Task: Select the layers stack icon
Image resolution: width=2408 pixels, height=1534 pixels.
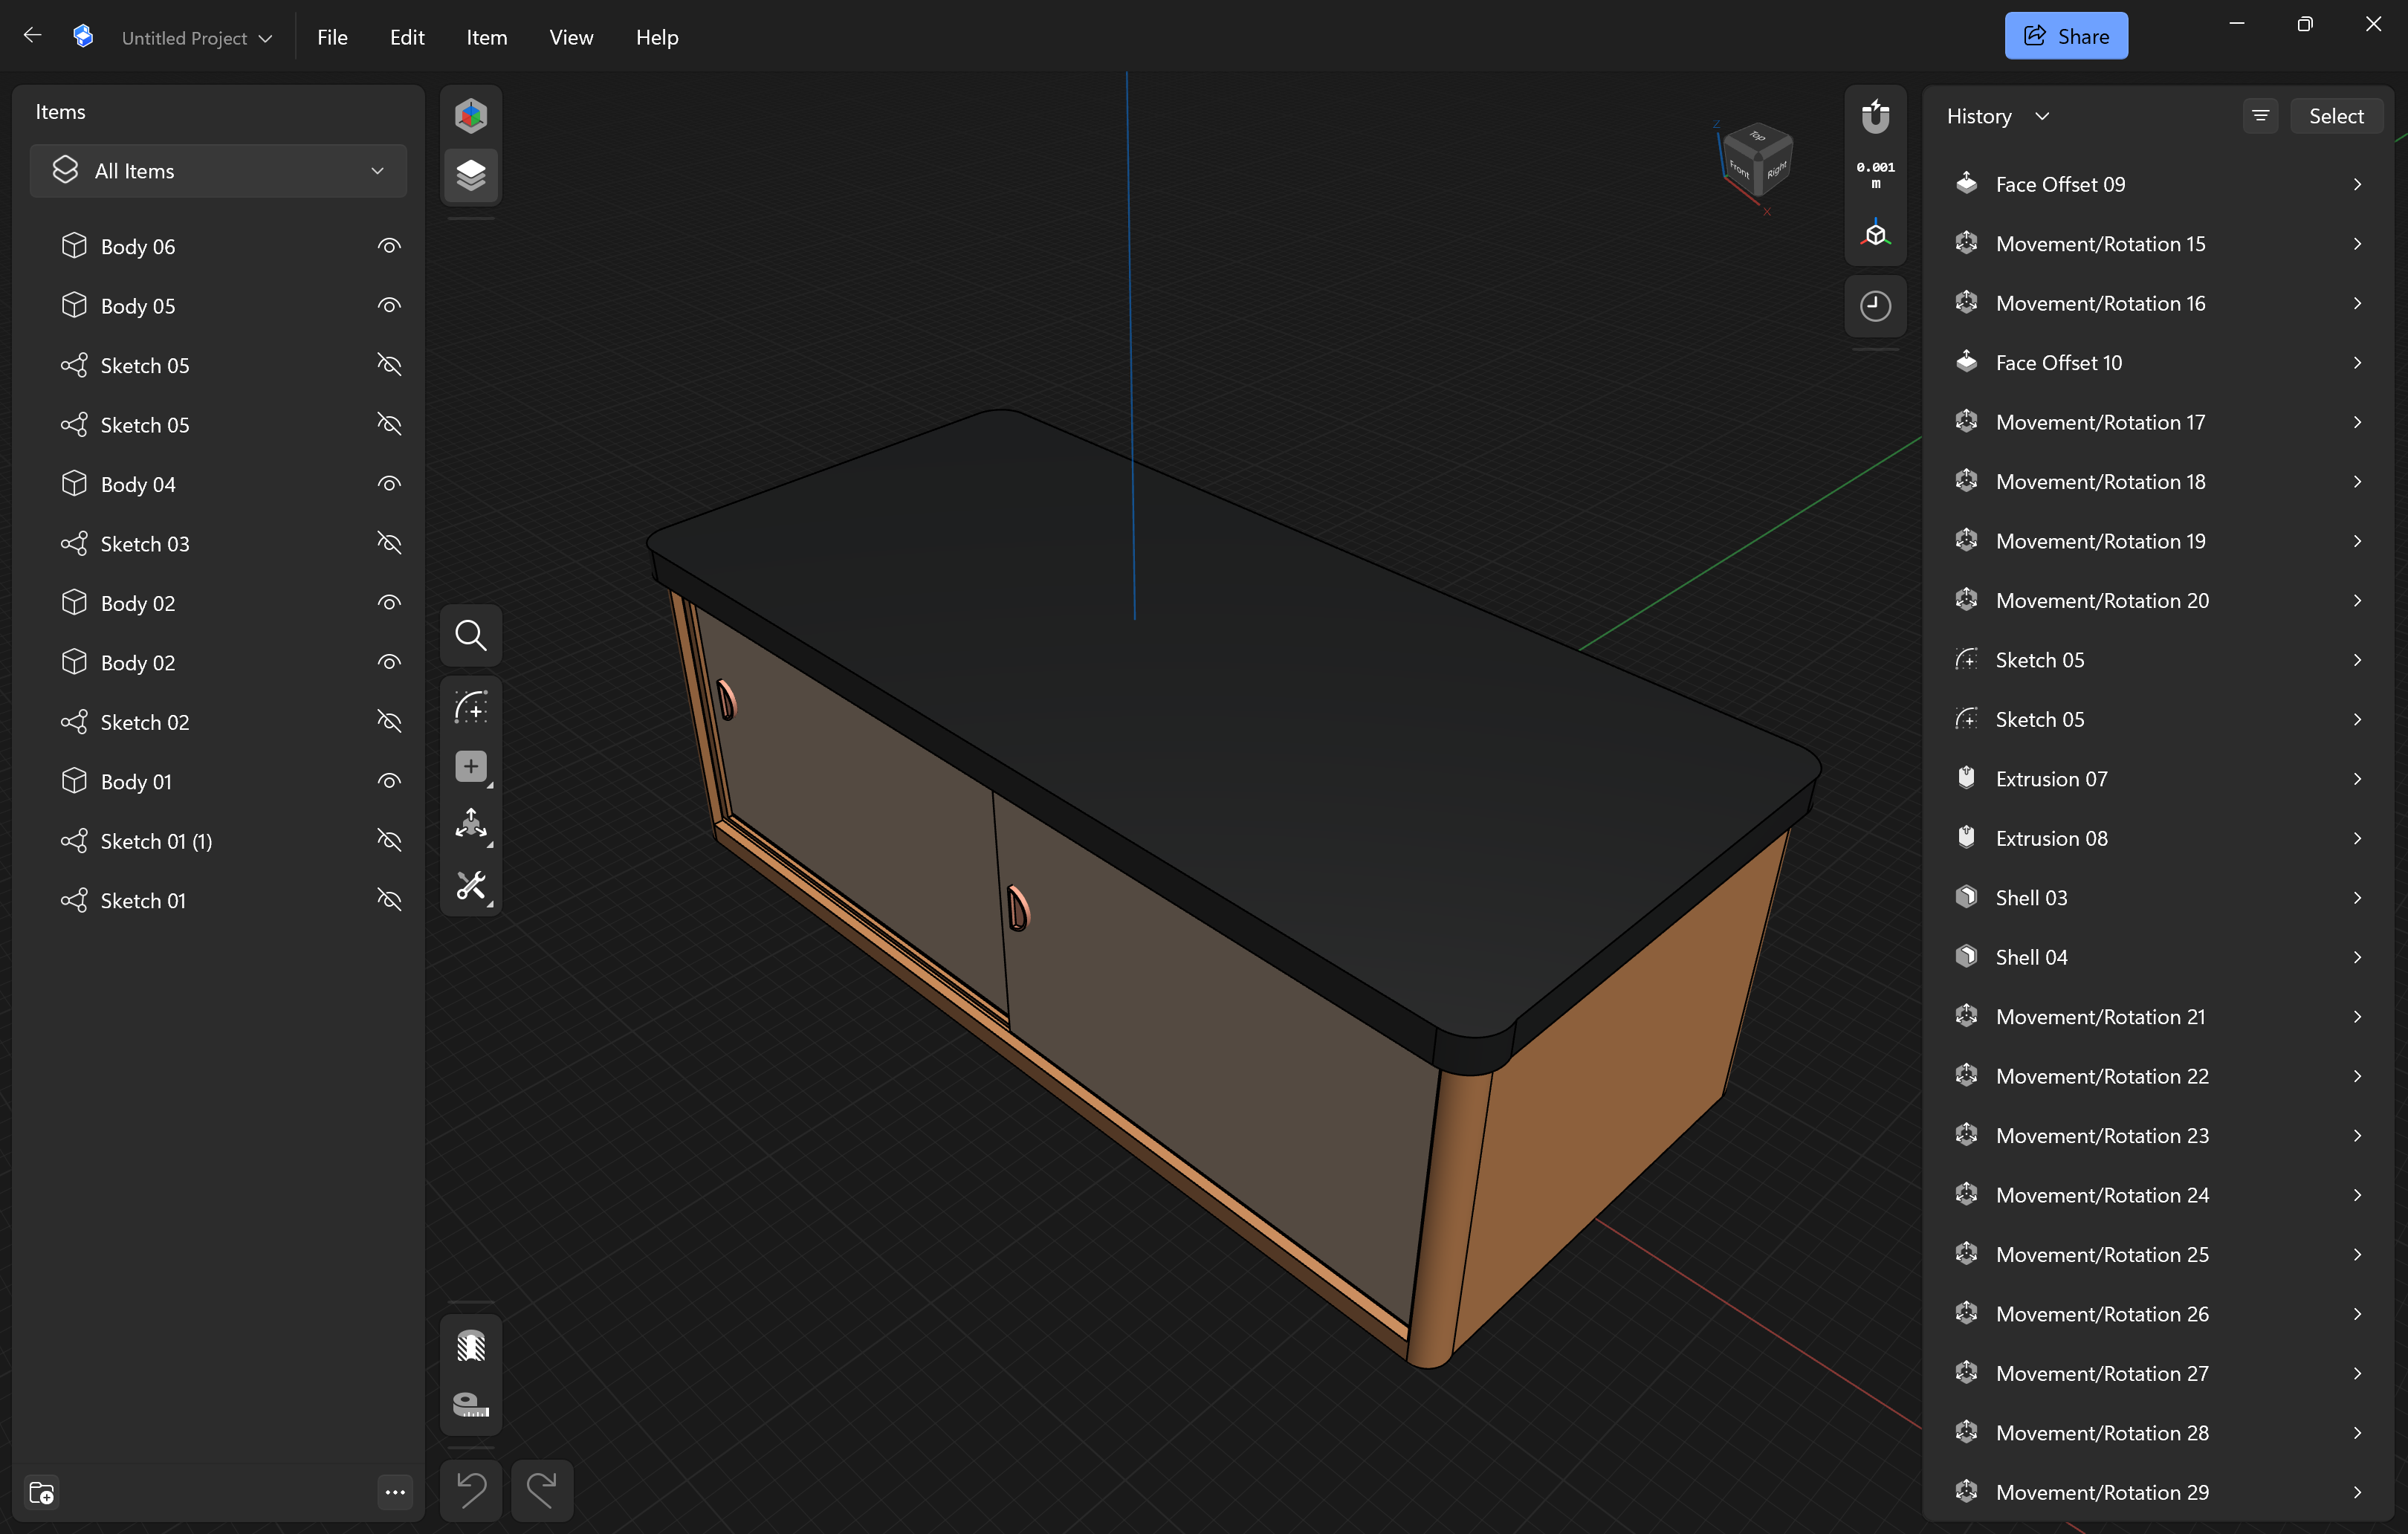Action: coord(471,175)
